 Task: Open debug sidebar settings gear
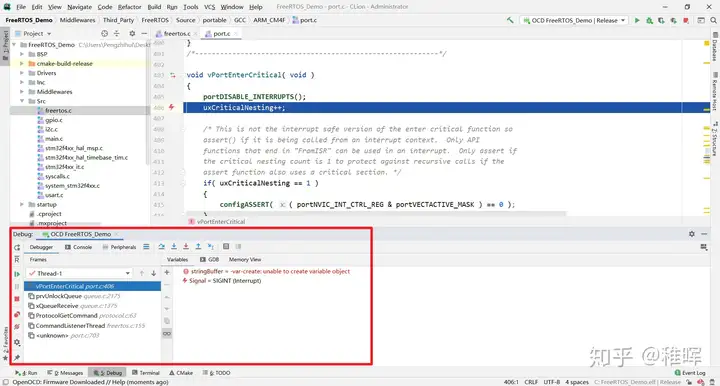tap(17, 342)
